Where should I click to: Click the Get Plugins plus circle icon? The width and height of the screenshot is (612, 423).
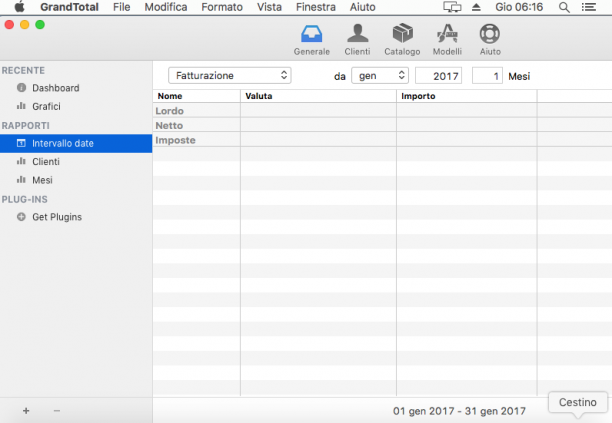click(21, 217)
